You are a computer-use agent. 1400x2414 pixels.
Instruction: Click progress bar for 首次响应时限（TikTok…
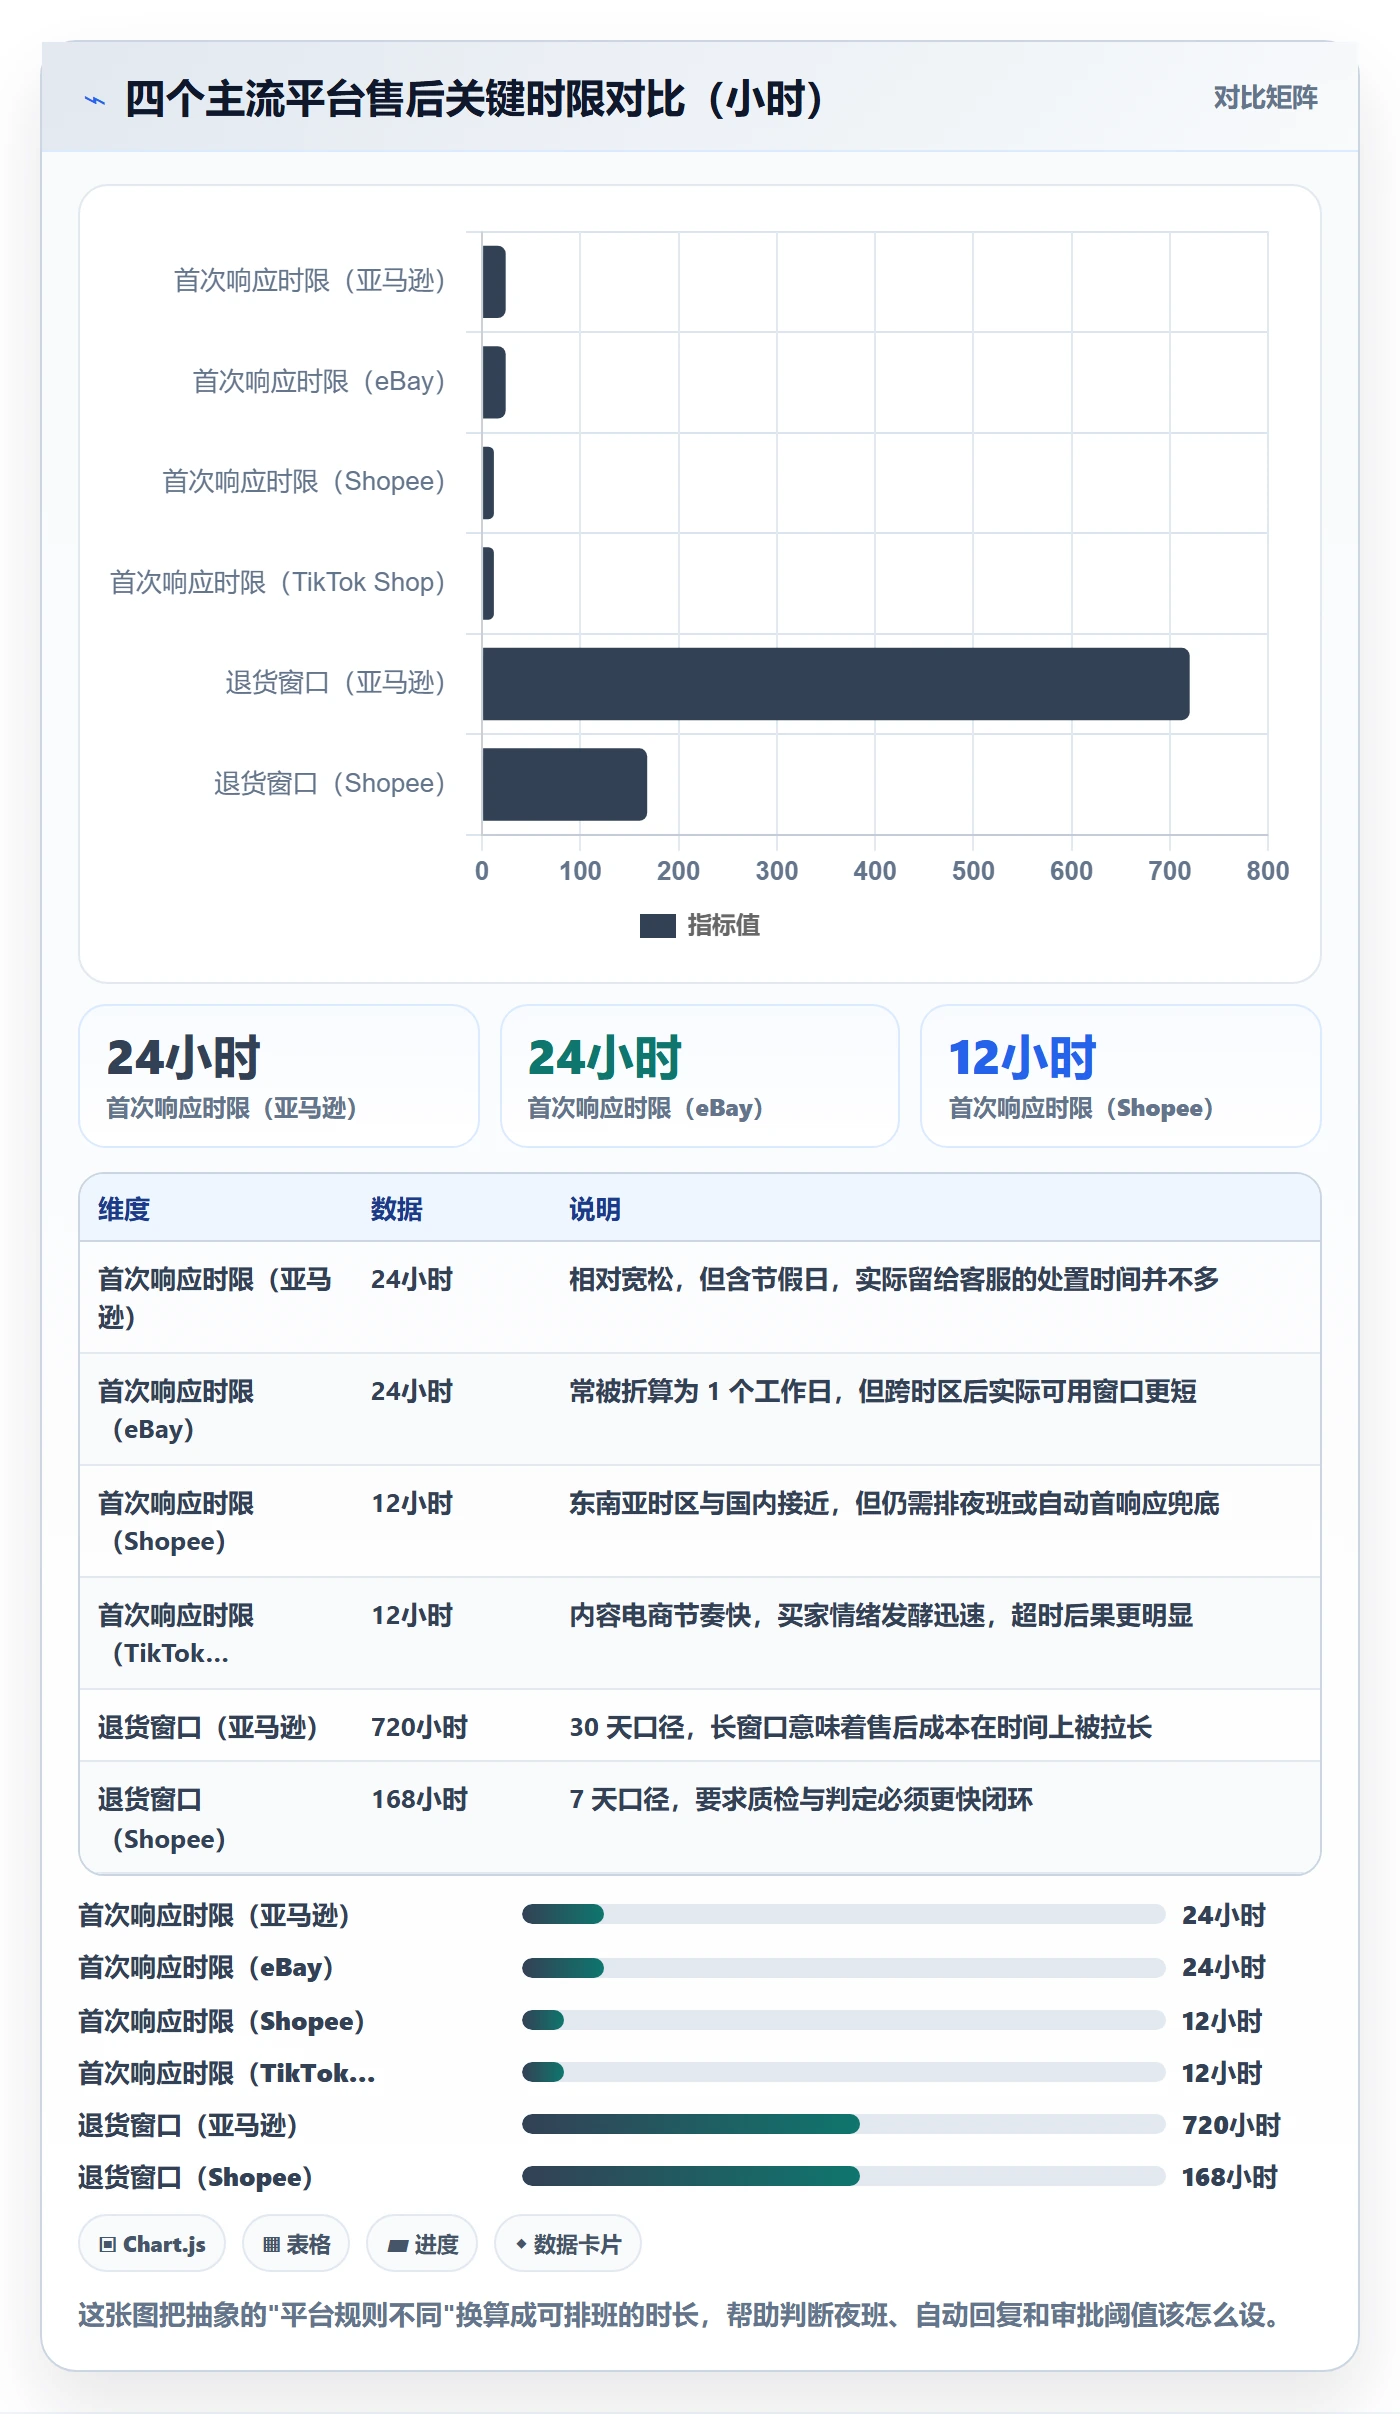pyautogui.click(x=843, y=2072)
